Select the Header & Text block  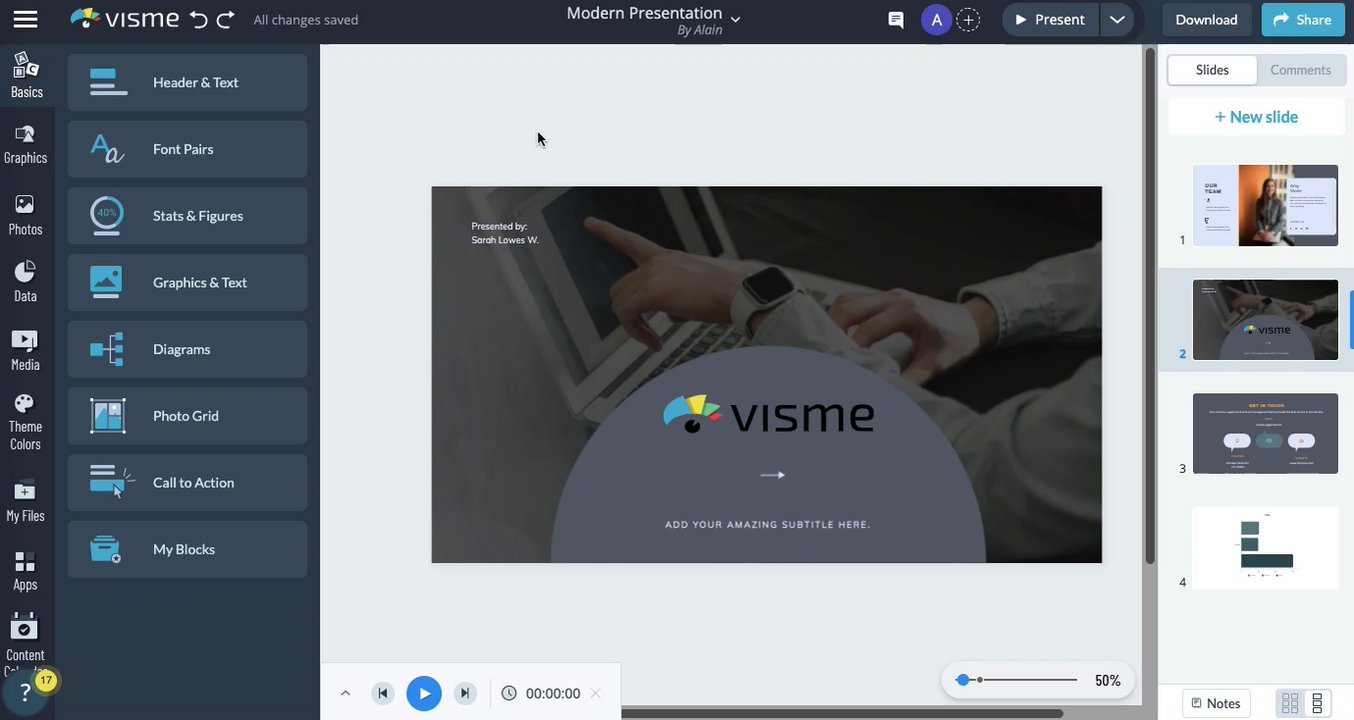point(188,82)
